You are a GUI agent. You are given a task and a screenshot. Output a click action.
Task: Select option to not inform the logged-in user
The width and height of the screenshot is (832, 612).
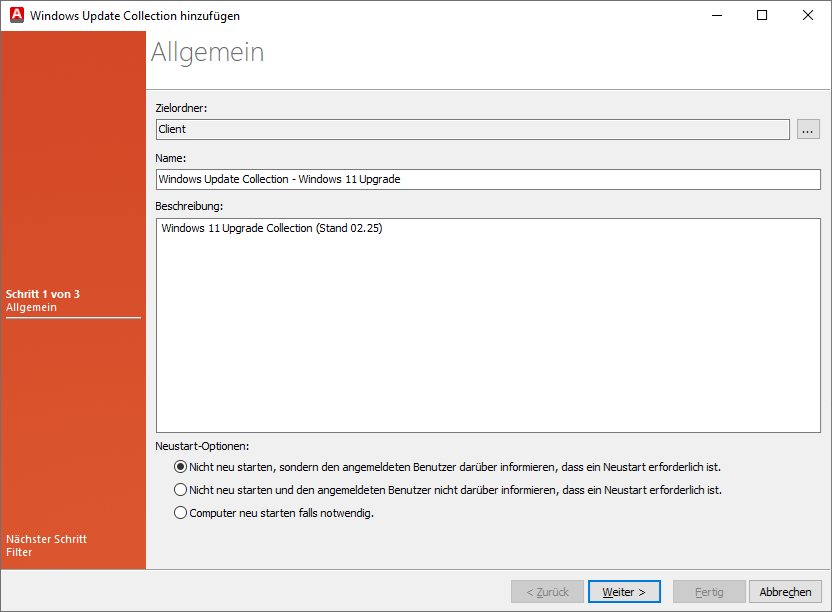pyautogui.click(x=181, y=489)
